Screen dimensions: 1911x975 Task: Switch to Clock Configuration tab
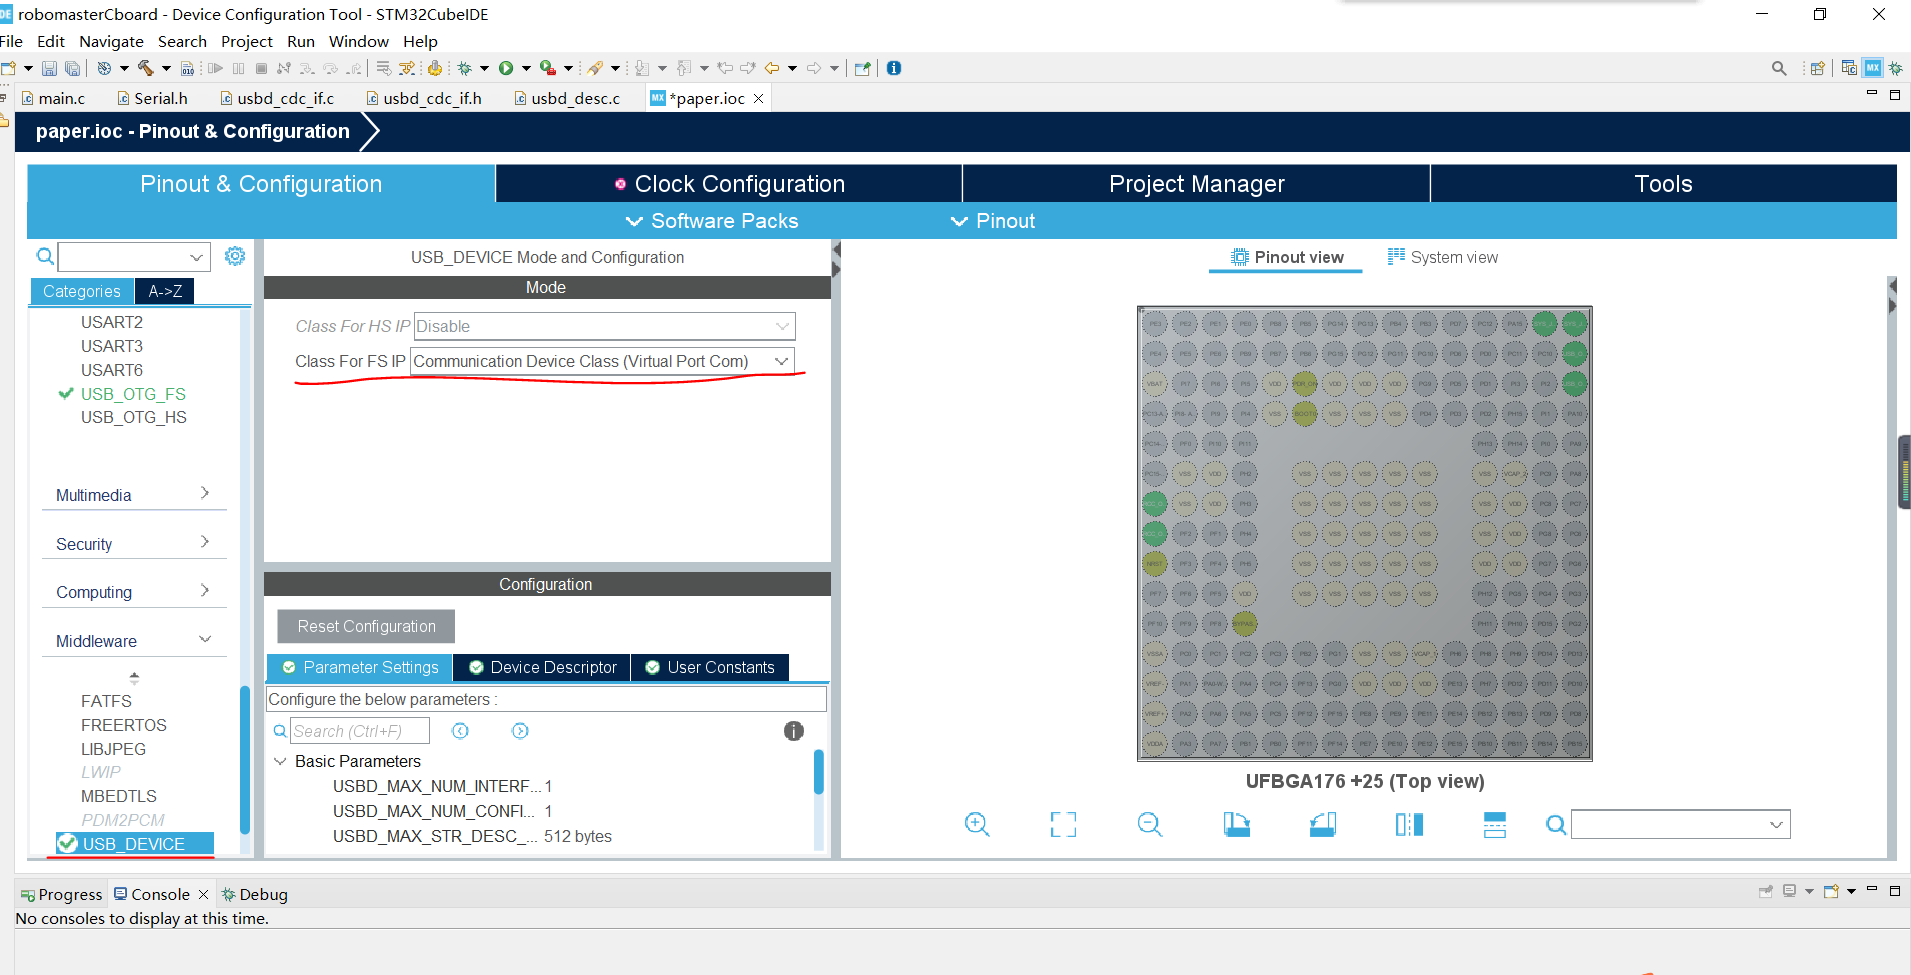click(x=729, y=184)
